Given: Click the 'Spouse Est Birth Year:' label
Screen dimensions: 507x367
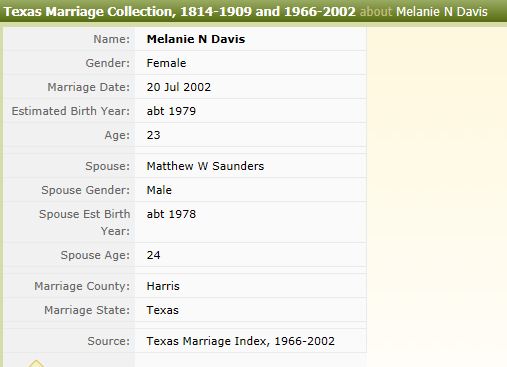Looking at the screenshot, I should coord(84,222).
